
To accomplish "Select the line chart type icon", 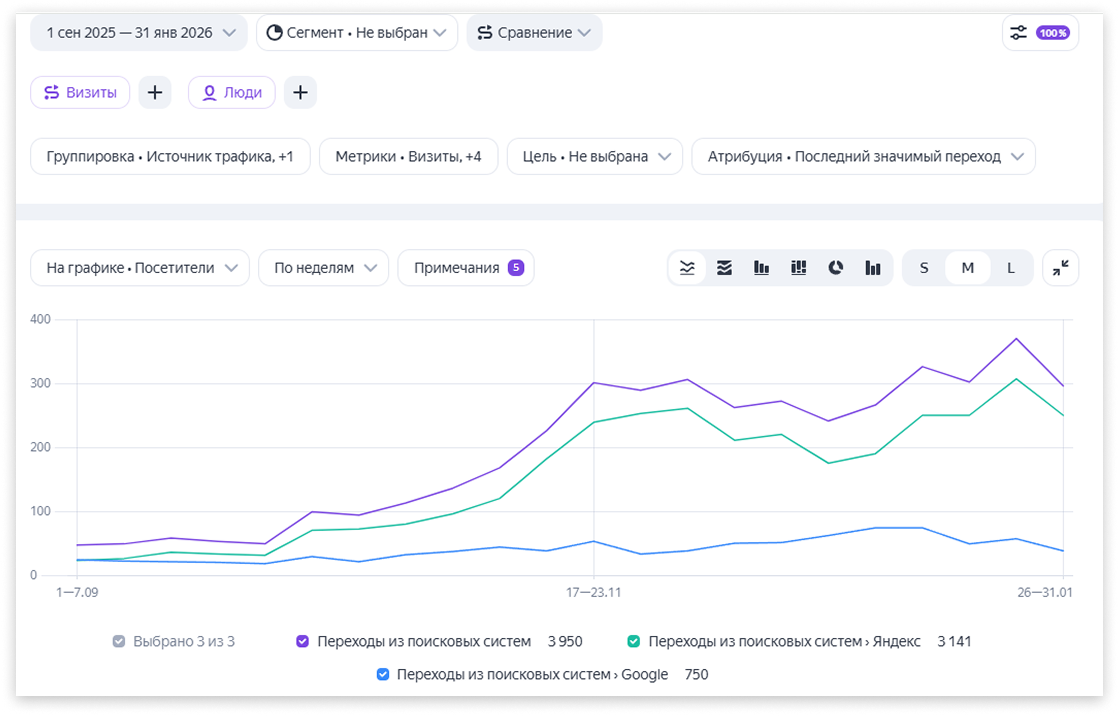I will 687,268.
